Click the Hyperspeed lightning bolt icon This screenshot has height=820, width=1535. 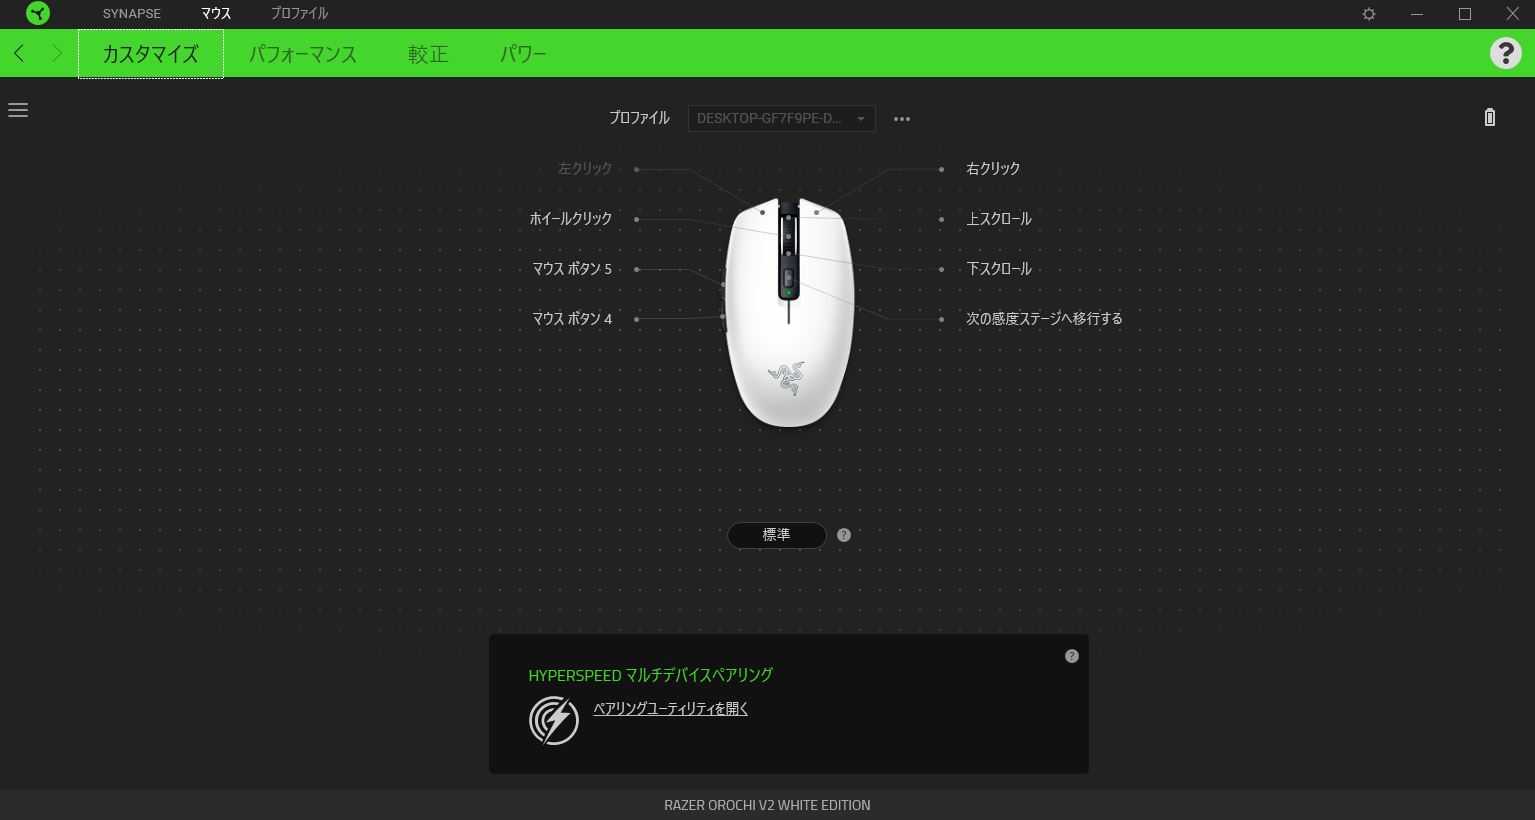(554, 719)
